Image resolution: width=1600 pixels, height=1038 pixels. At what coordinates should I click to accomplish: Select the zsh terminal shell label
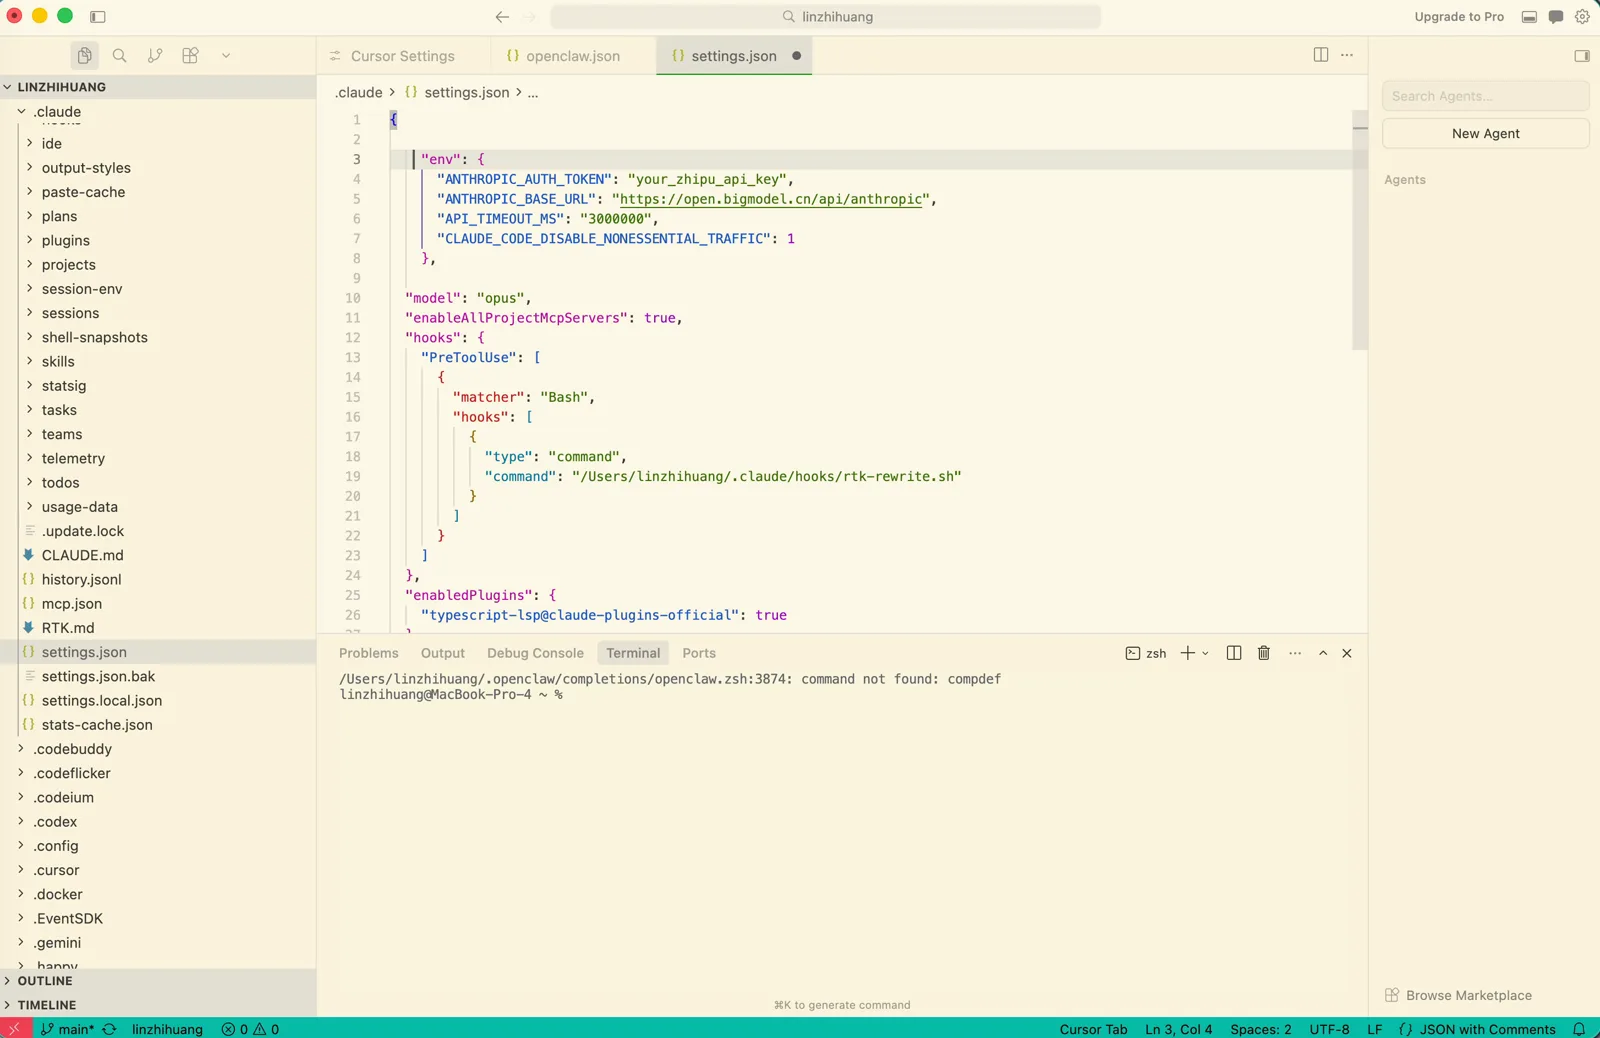pyautogui.click(x=1146, y=653)
